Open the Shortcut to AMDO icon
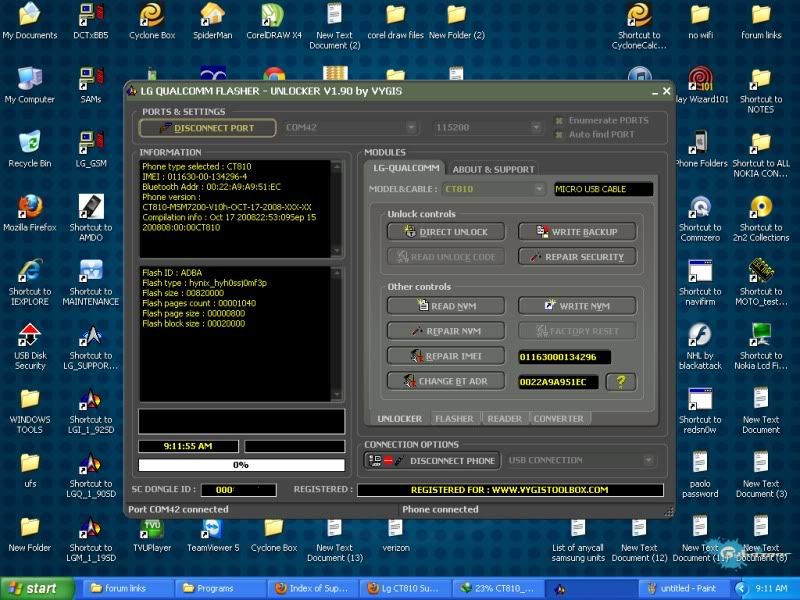 click(x=91, y=218)
